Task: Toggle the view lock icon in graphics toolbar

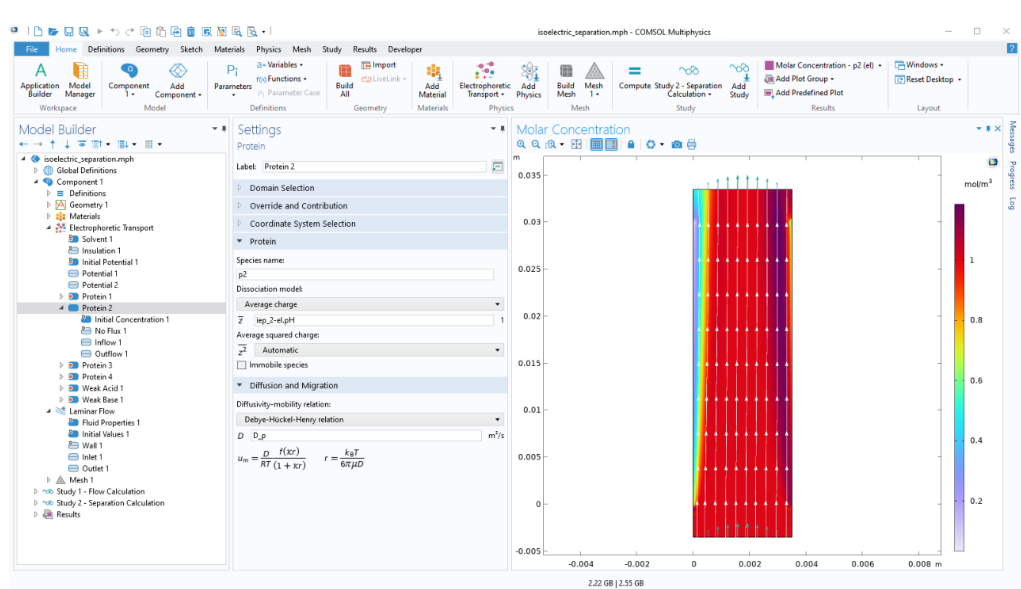Action: [631, 144]
